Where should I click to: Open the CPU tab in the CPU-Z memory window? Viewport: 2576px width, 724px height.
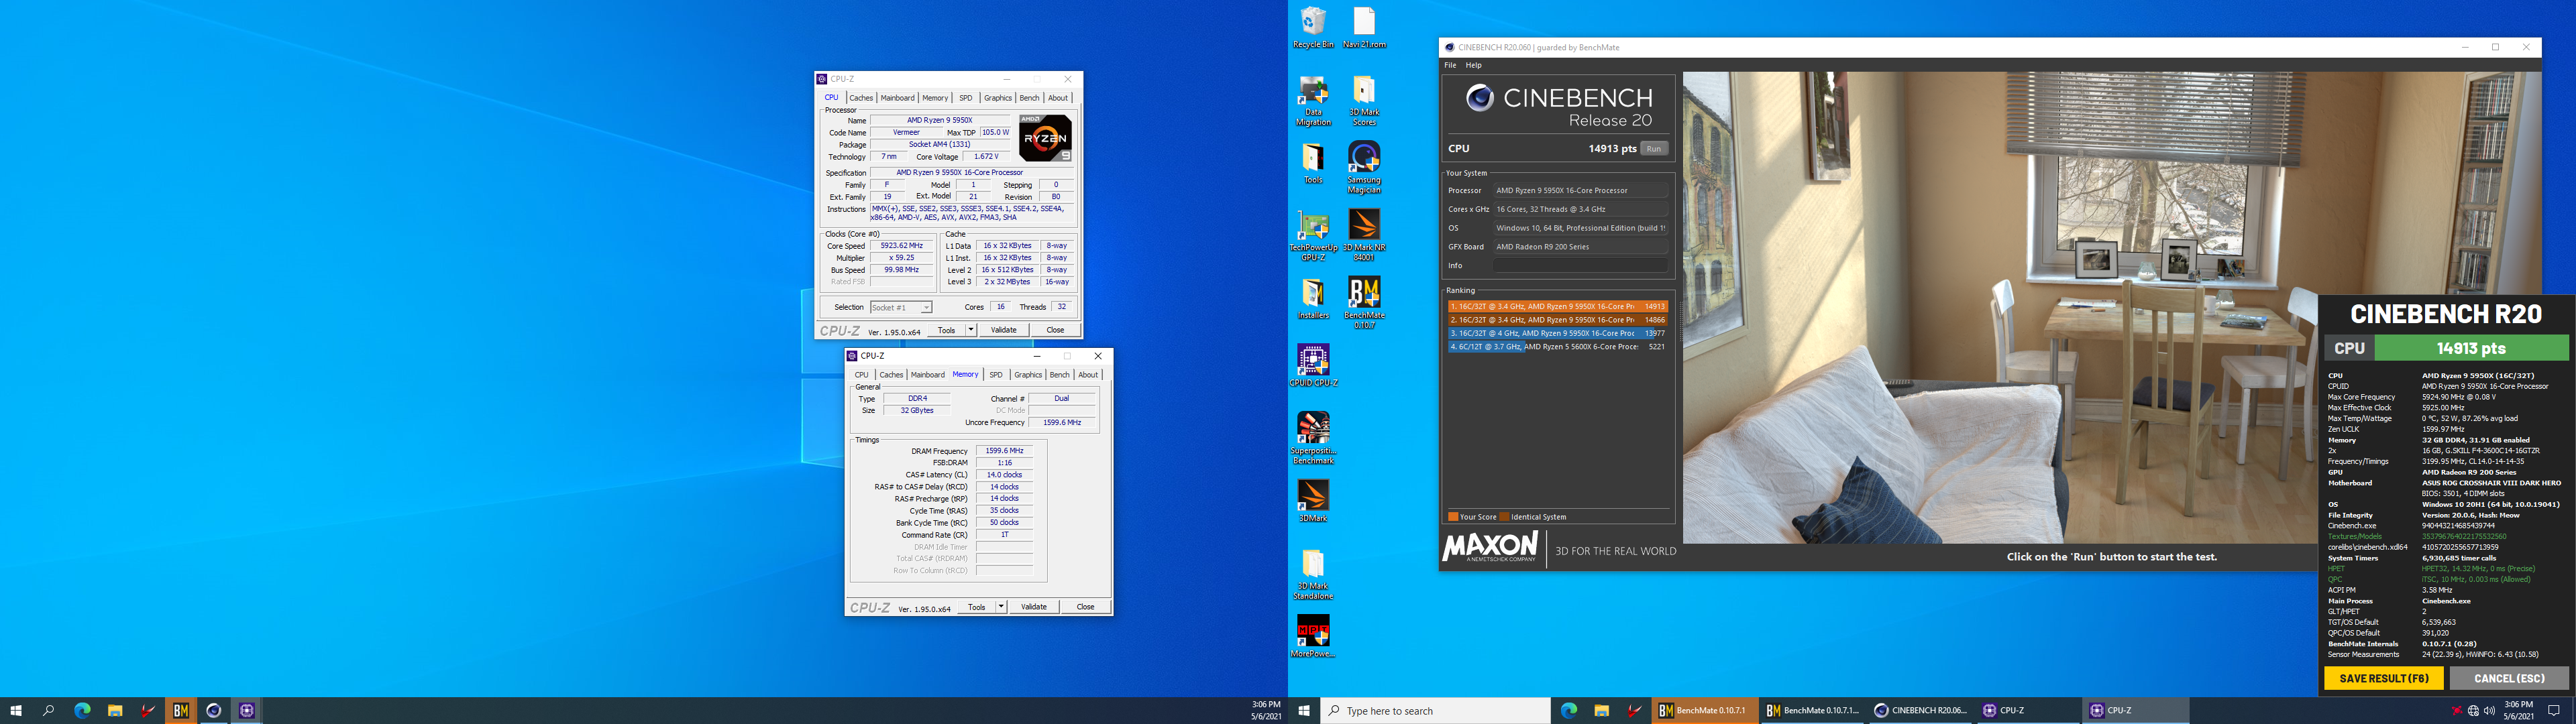coord(861,375)
